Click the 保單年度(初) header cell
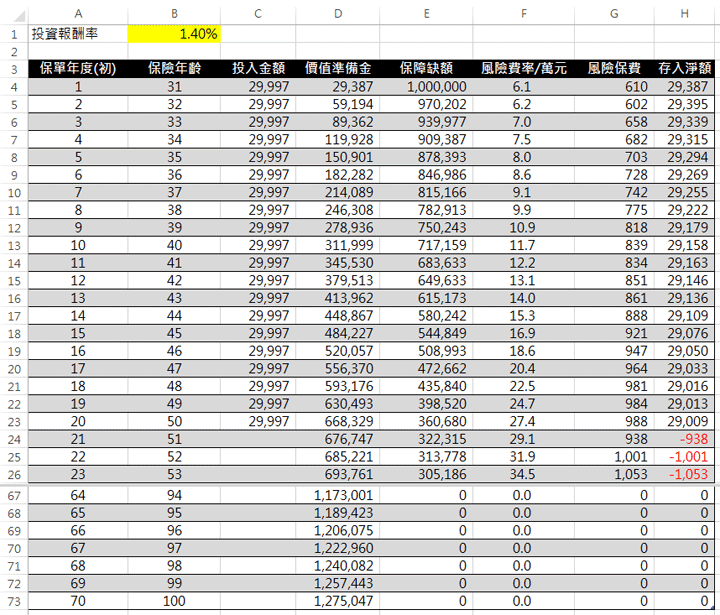The height and width of the screenshot is (615, 720). pyautogui.click(x=78, y=68)
